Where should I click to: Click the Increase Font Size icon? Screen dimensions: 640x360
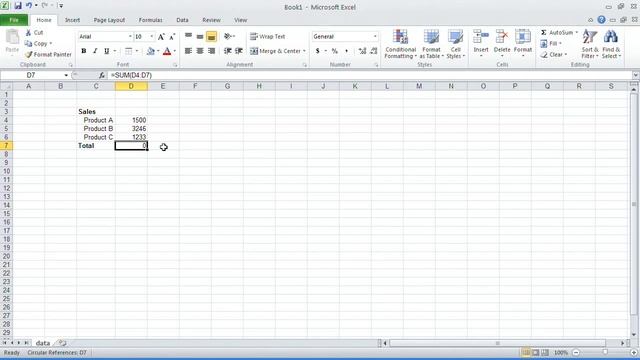click(x=161, y=37)
